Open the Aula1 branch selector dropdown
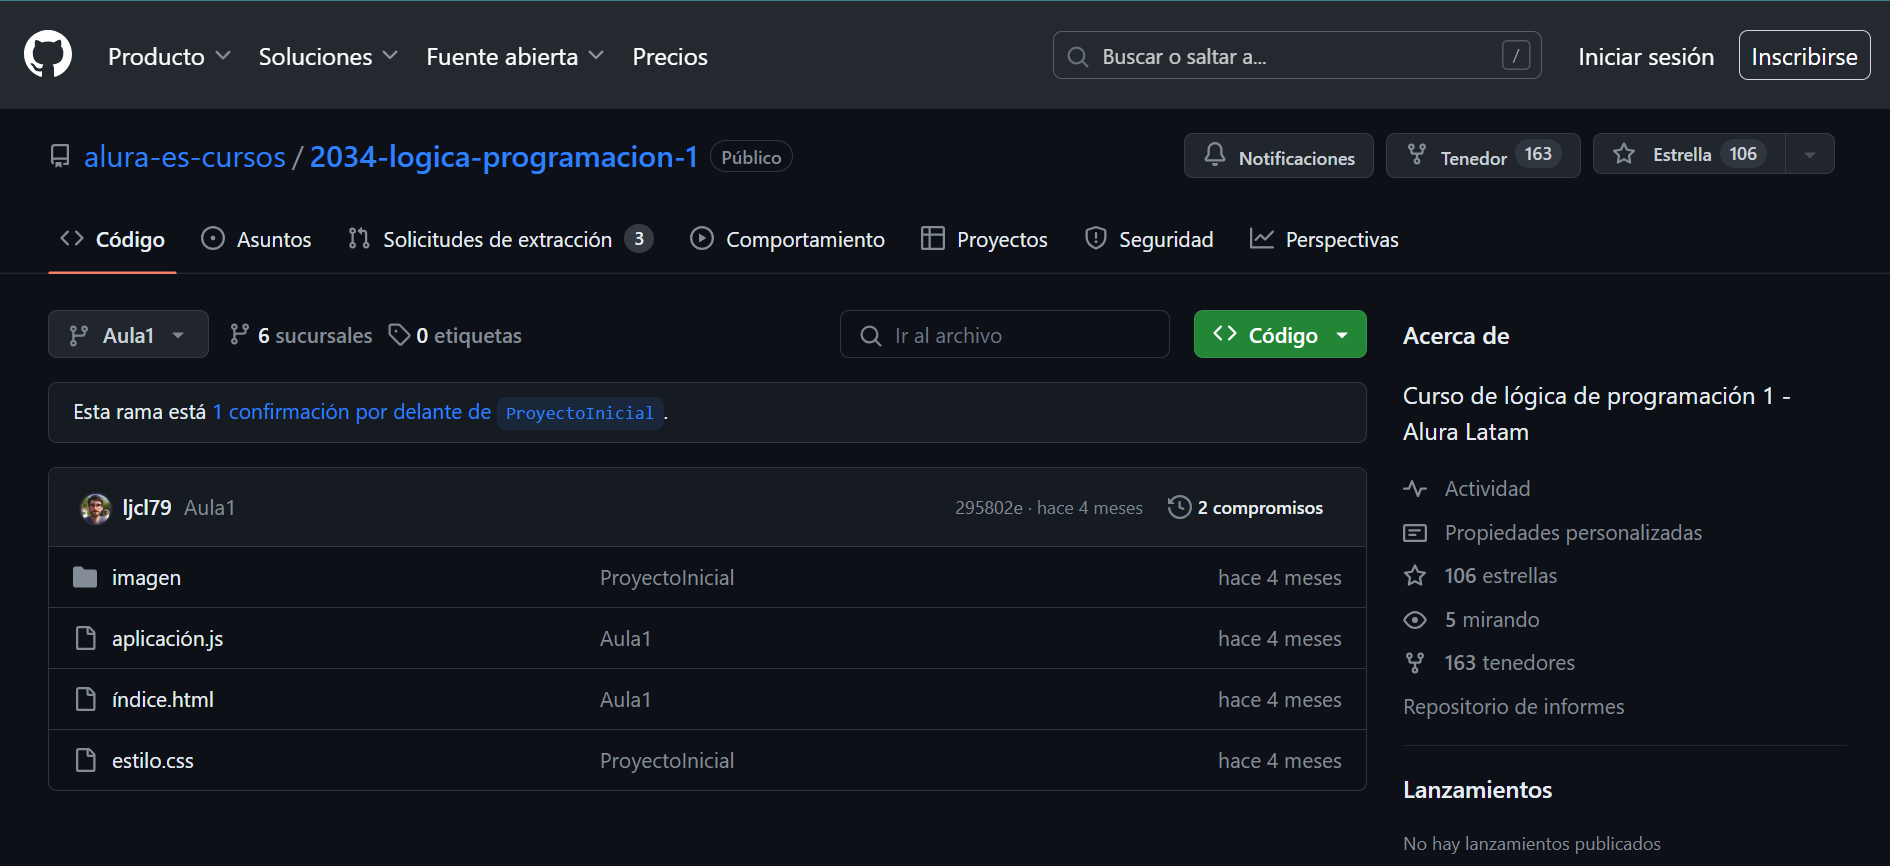Image resolution: width=1890 pixels, height=866 pixels. [128, 334]
